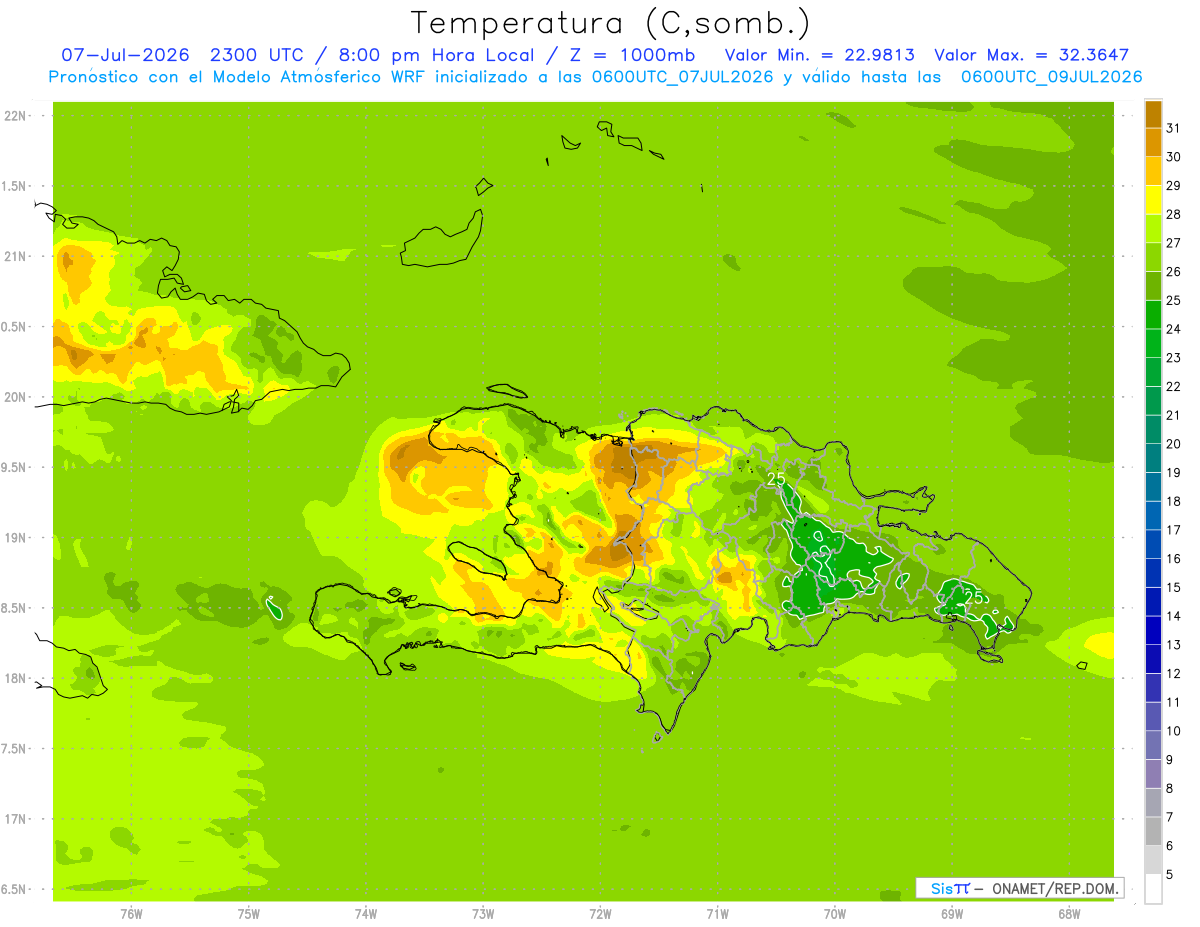Click the yellow legend swatch between 28 and 29
Image resolution: width=1200 pixels, height=927 pixels.
(1153, 200)
